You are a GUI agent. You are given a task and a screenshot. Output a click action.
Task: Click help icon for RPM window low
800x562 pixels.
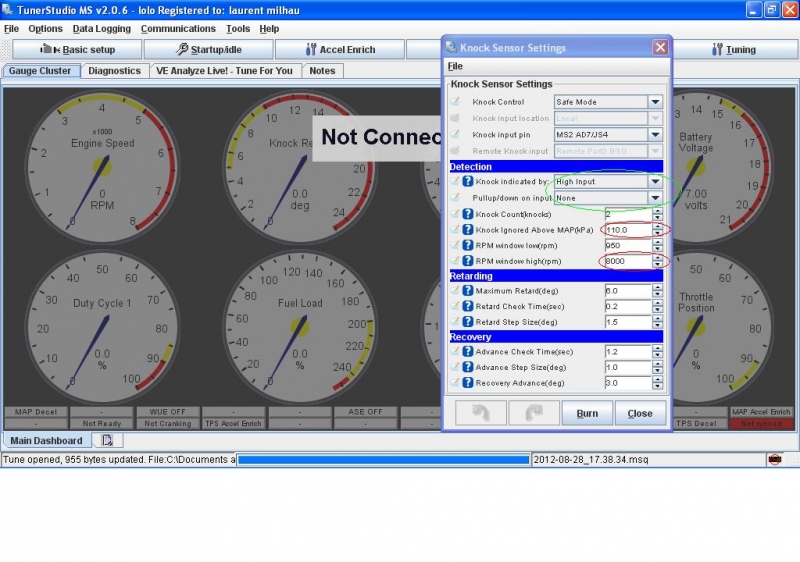(x=467, y=245)
